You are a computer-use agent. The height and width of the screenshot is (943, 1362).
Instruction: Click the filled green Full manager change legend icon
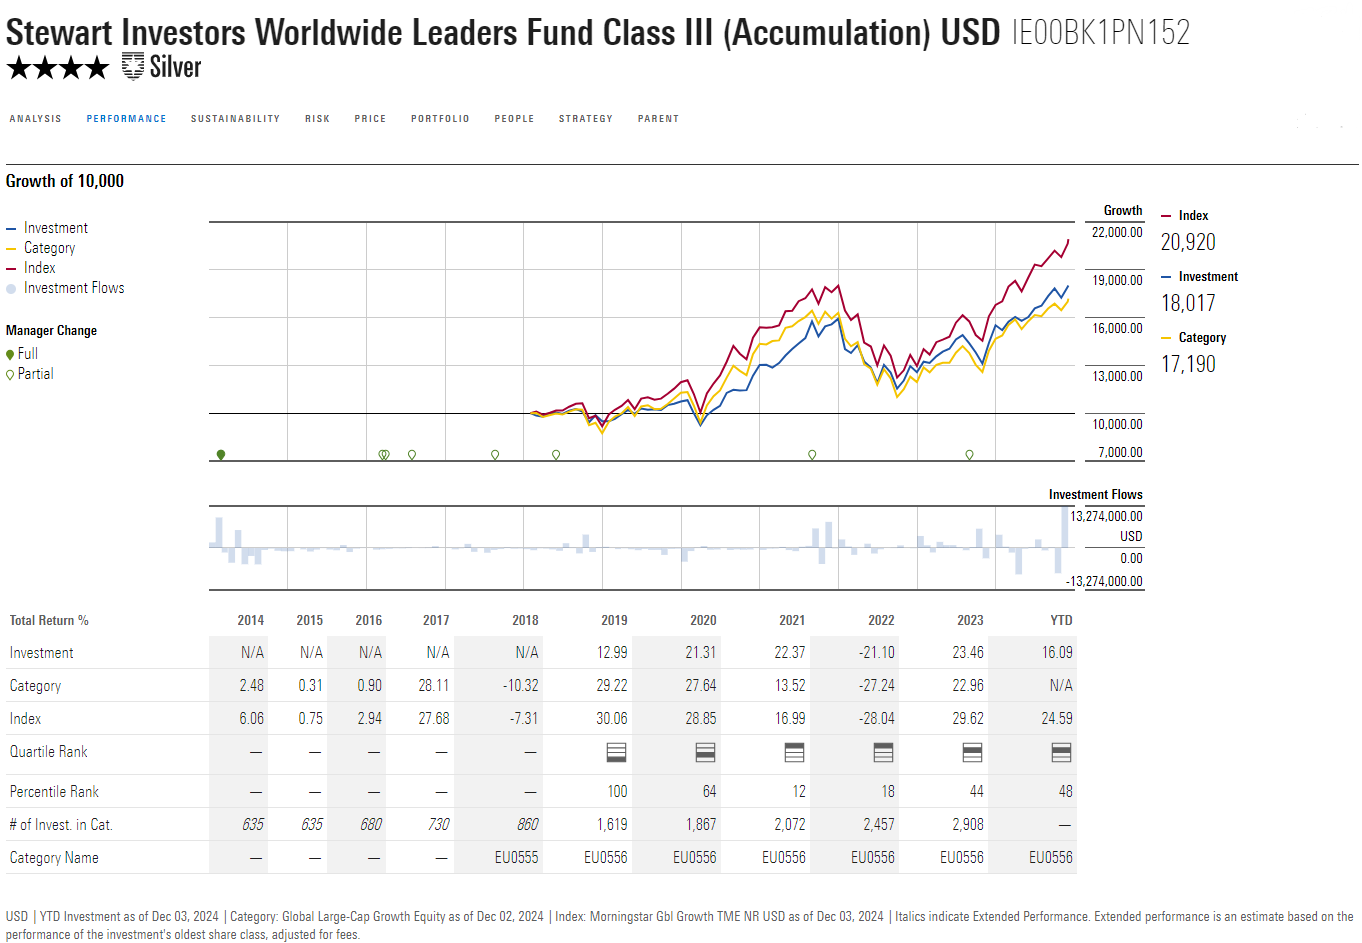click(10, 354)
